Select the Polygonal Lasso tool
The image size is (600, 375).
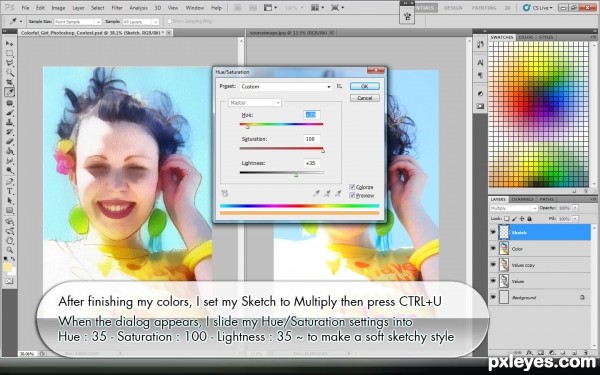9,63
